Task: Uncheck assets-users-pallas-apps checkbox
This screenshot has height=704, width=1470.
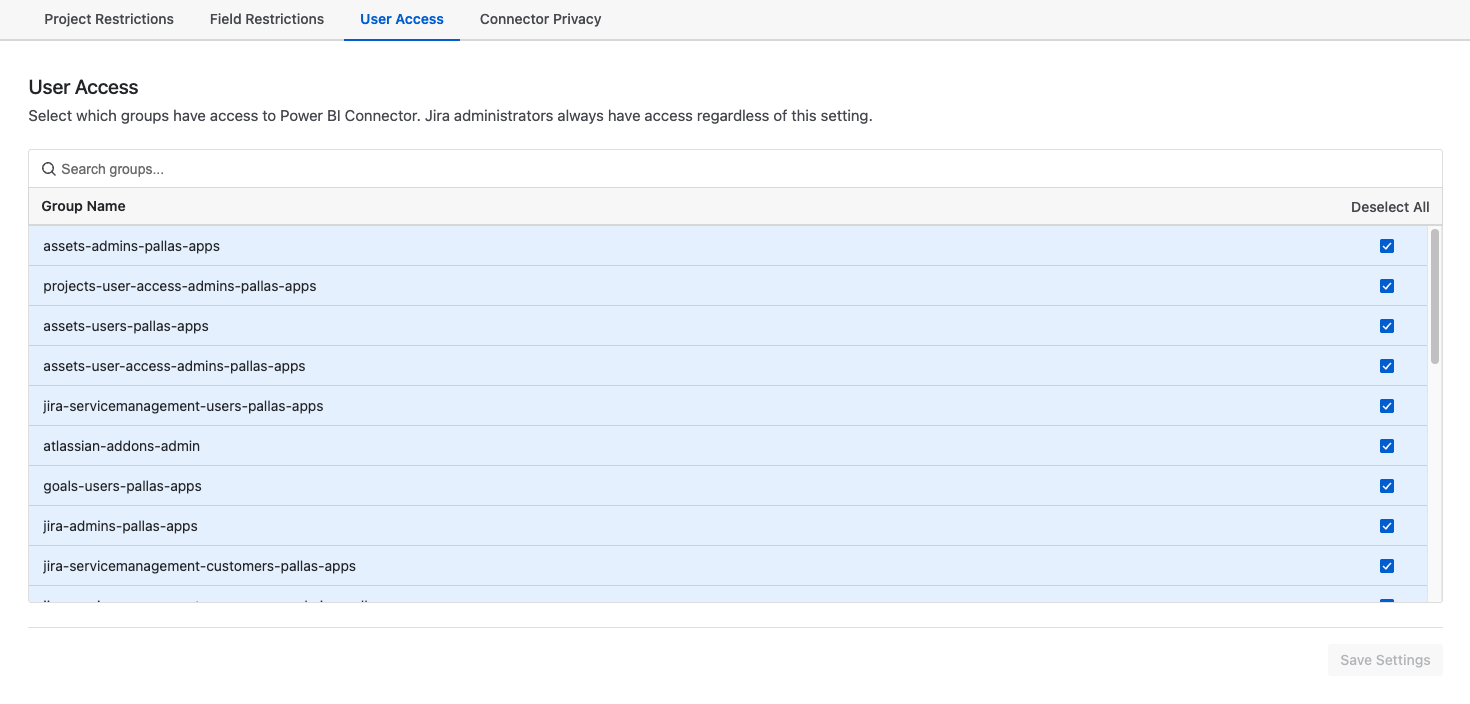Action: pos(1387,326)
